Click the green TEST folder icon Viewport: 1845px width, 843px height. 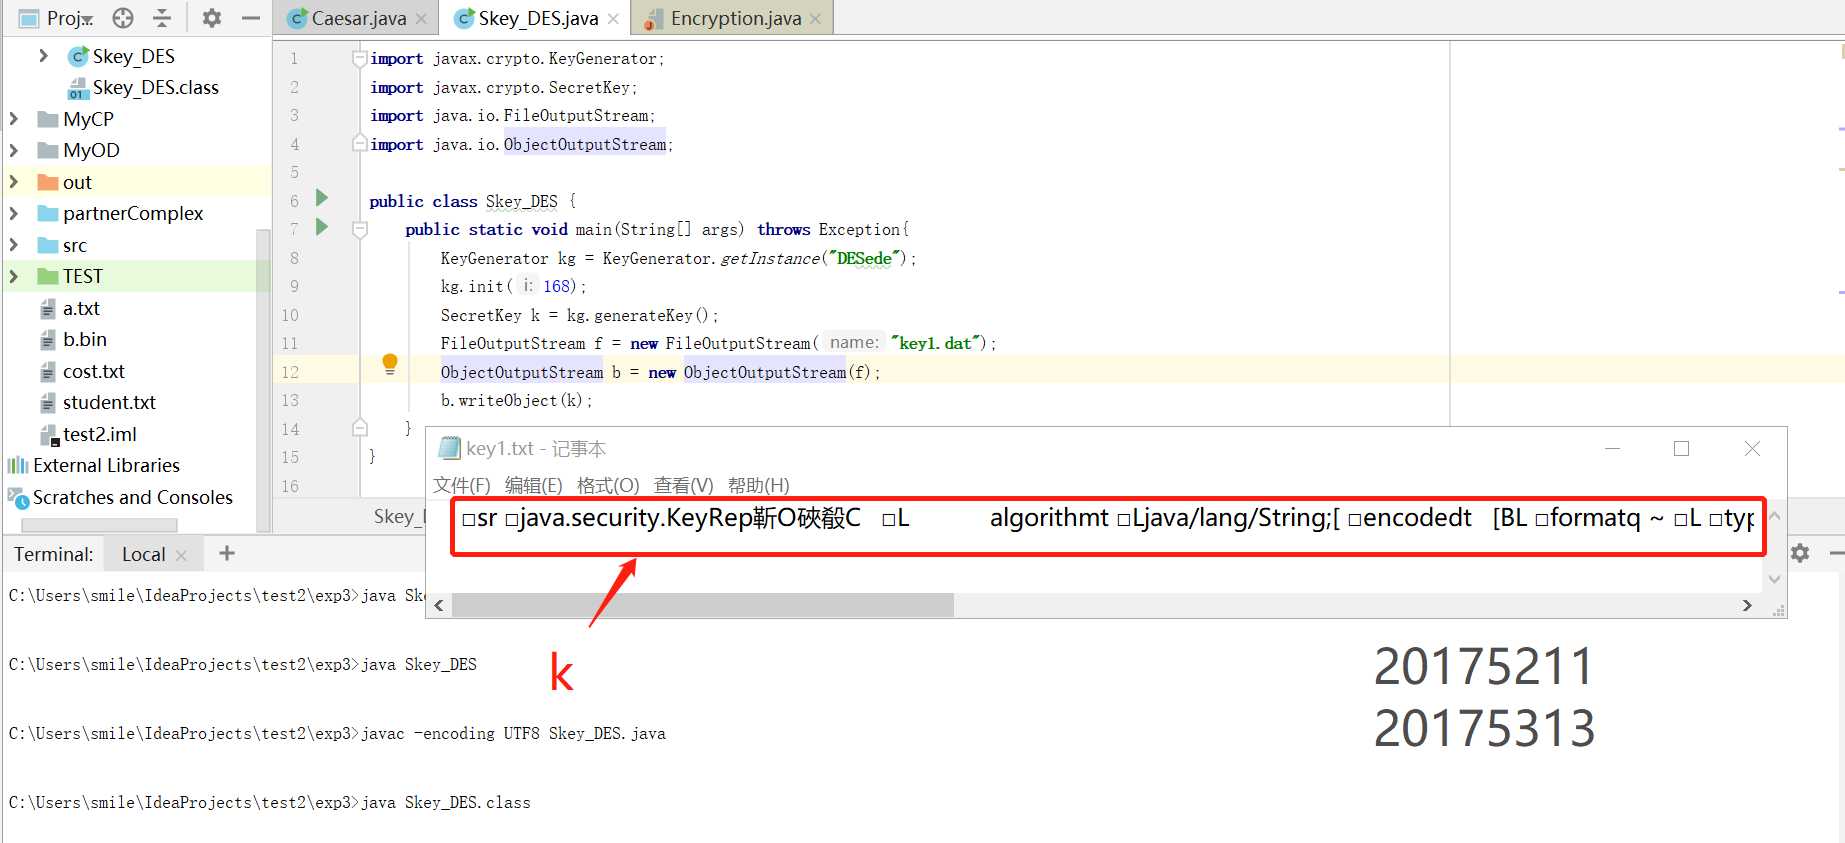[x=47, y=276]
